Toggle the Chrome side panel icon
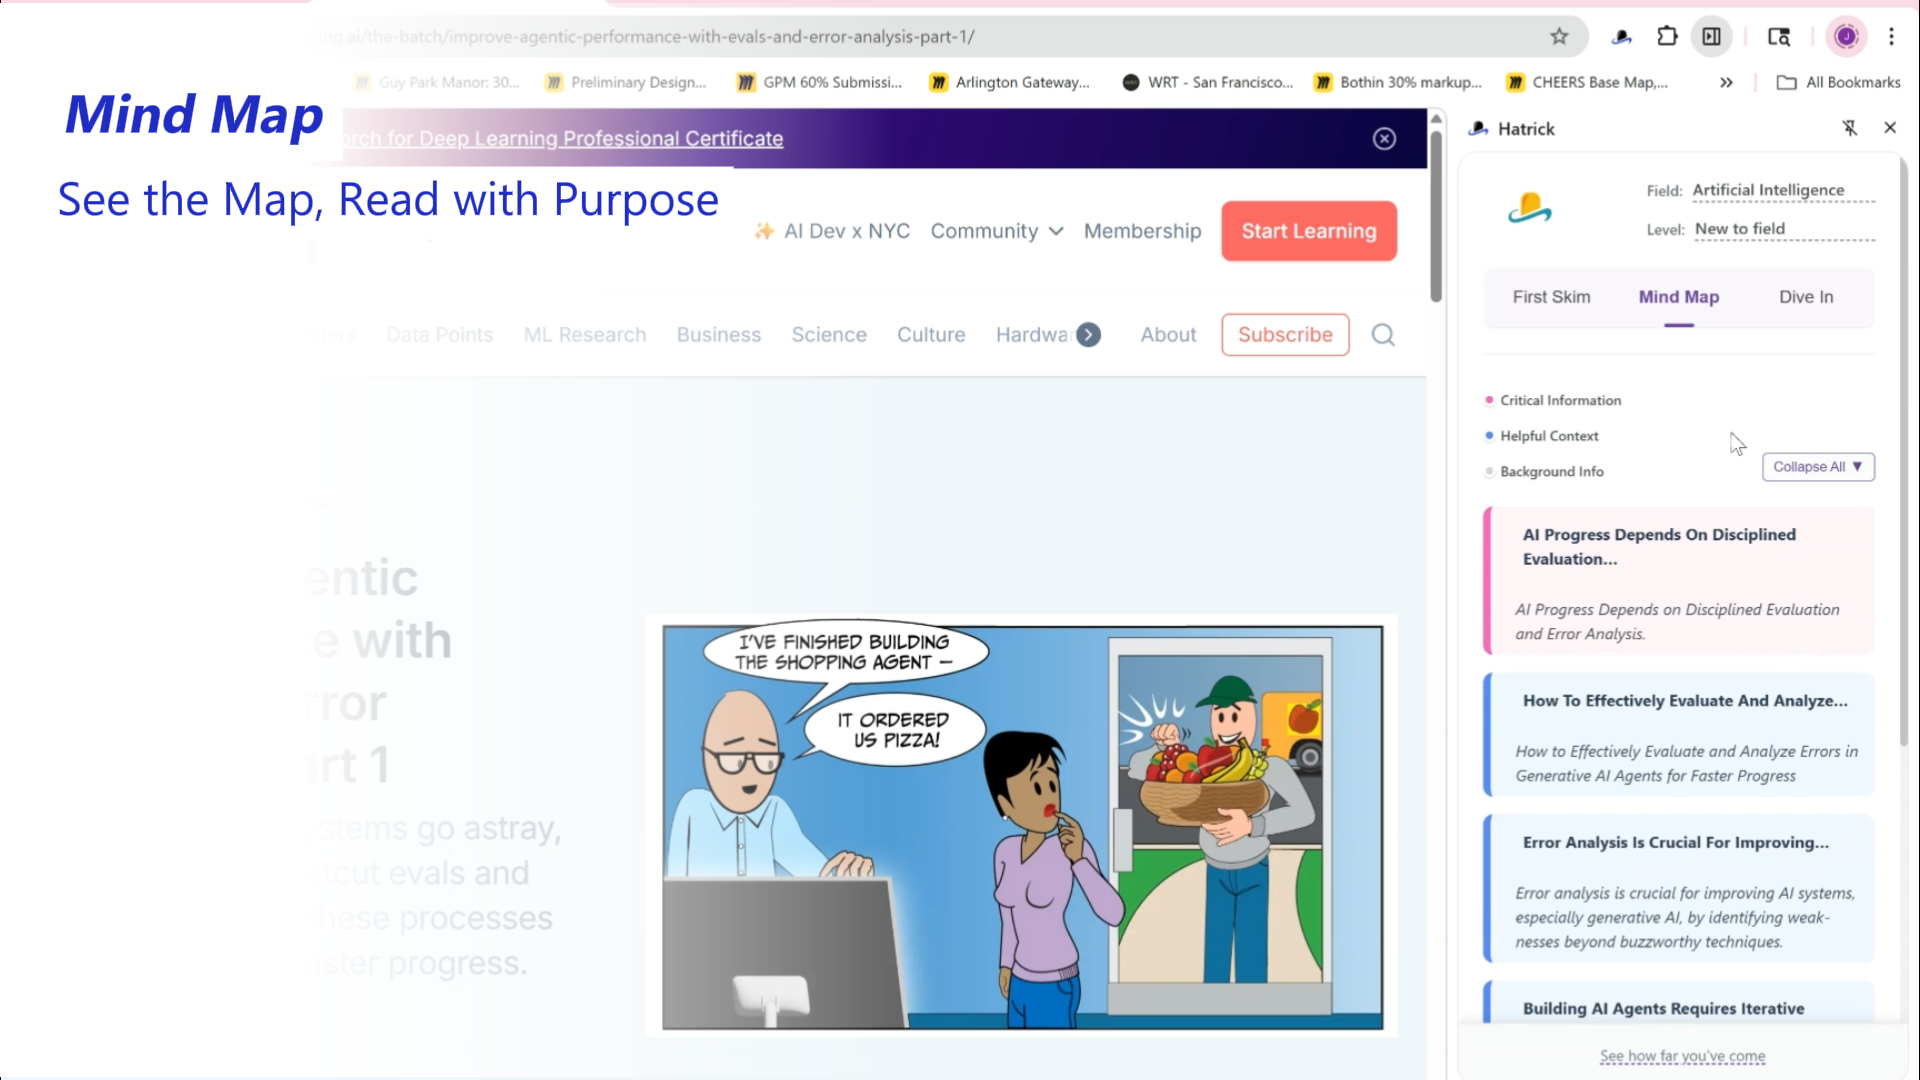Viewport: 1920px width, 1080px height. (1712, 37)
